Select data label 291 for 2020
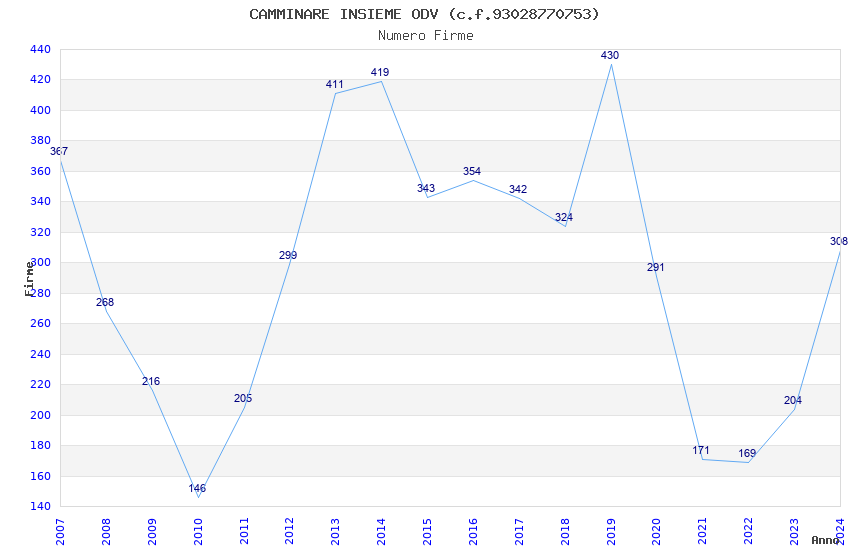This screenshot has width=850, height=550. (x=655, y=267)
